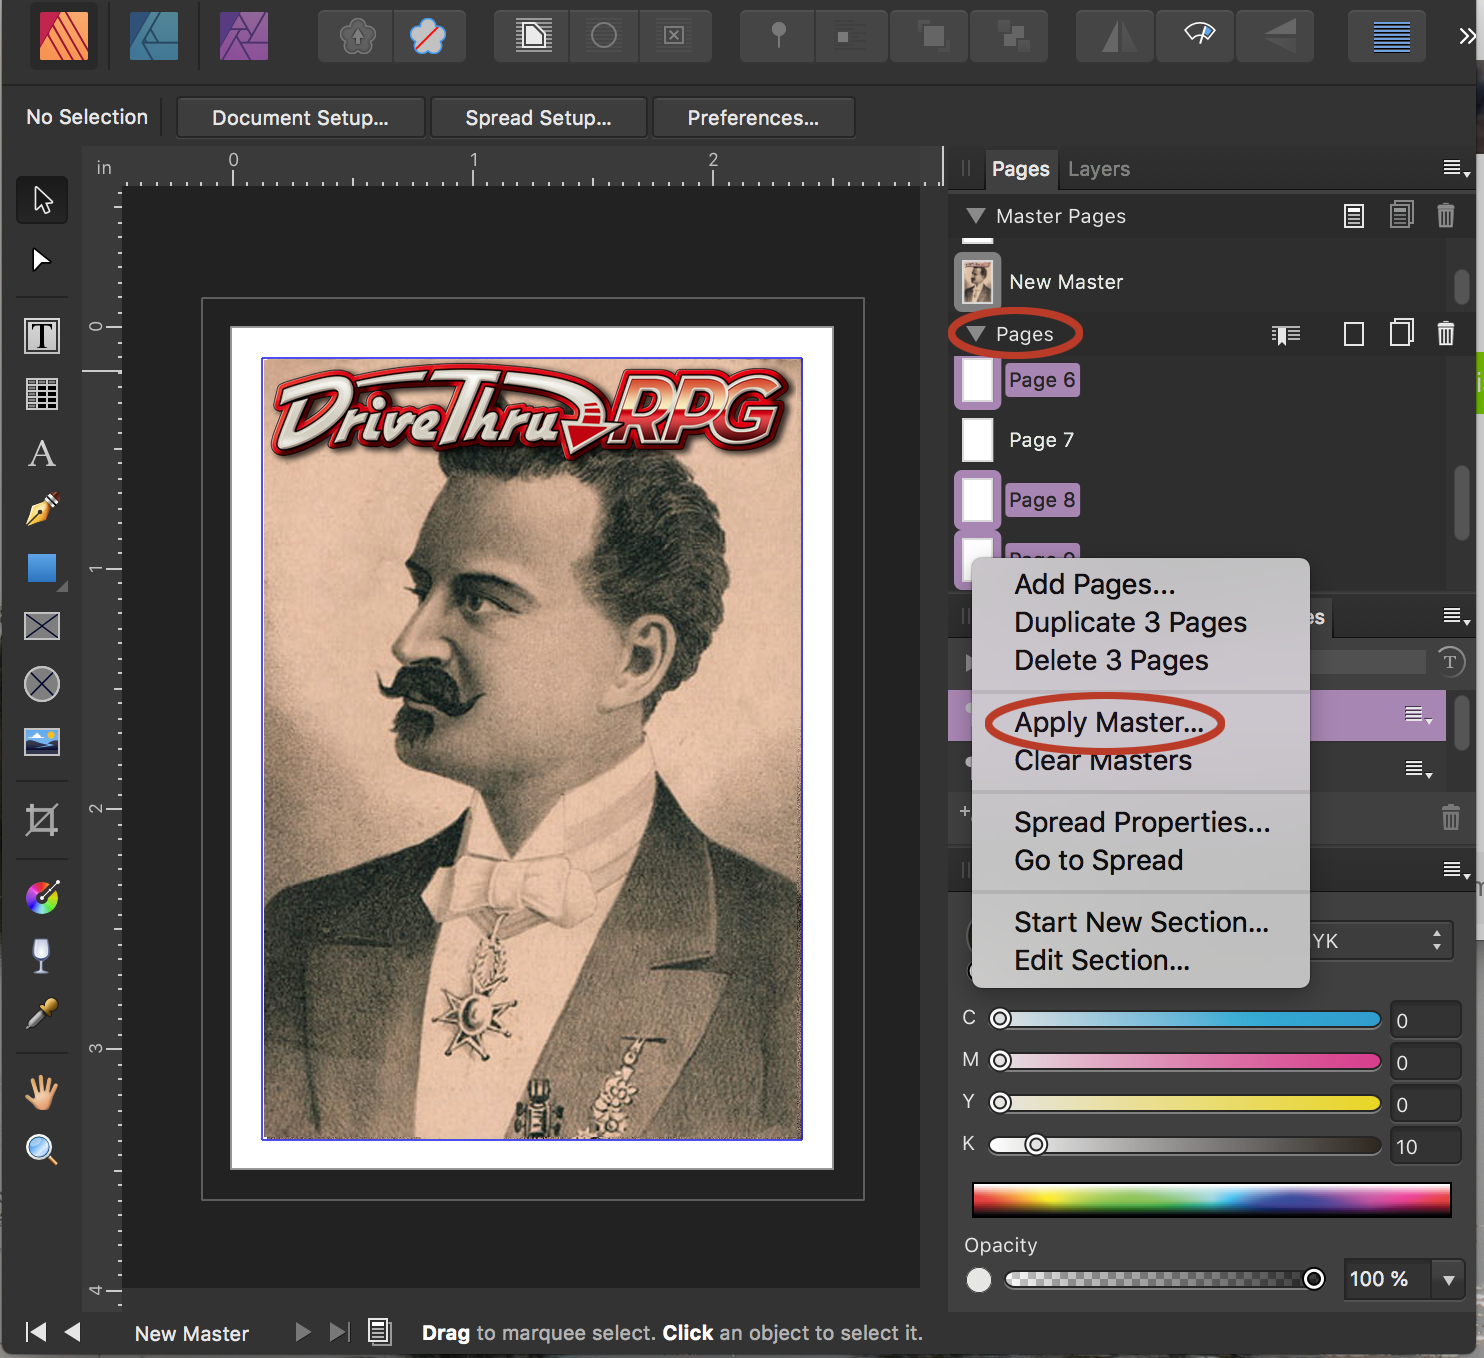Viewport: 1484px width, 1358px height.
Task: Activate the Zoom tool
Action: (x=42, y=1149)
